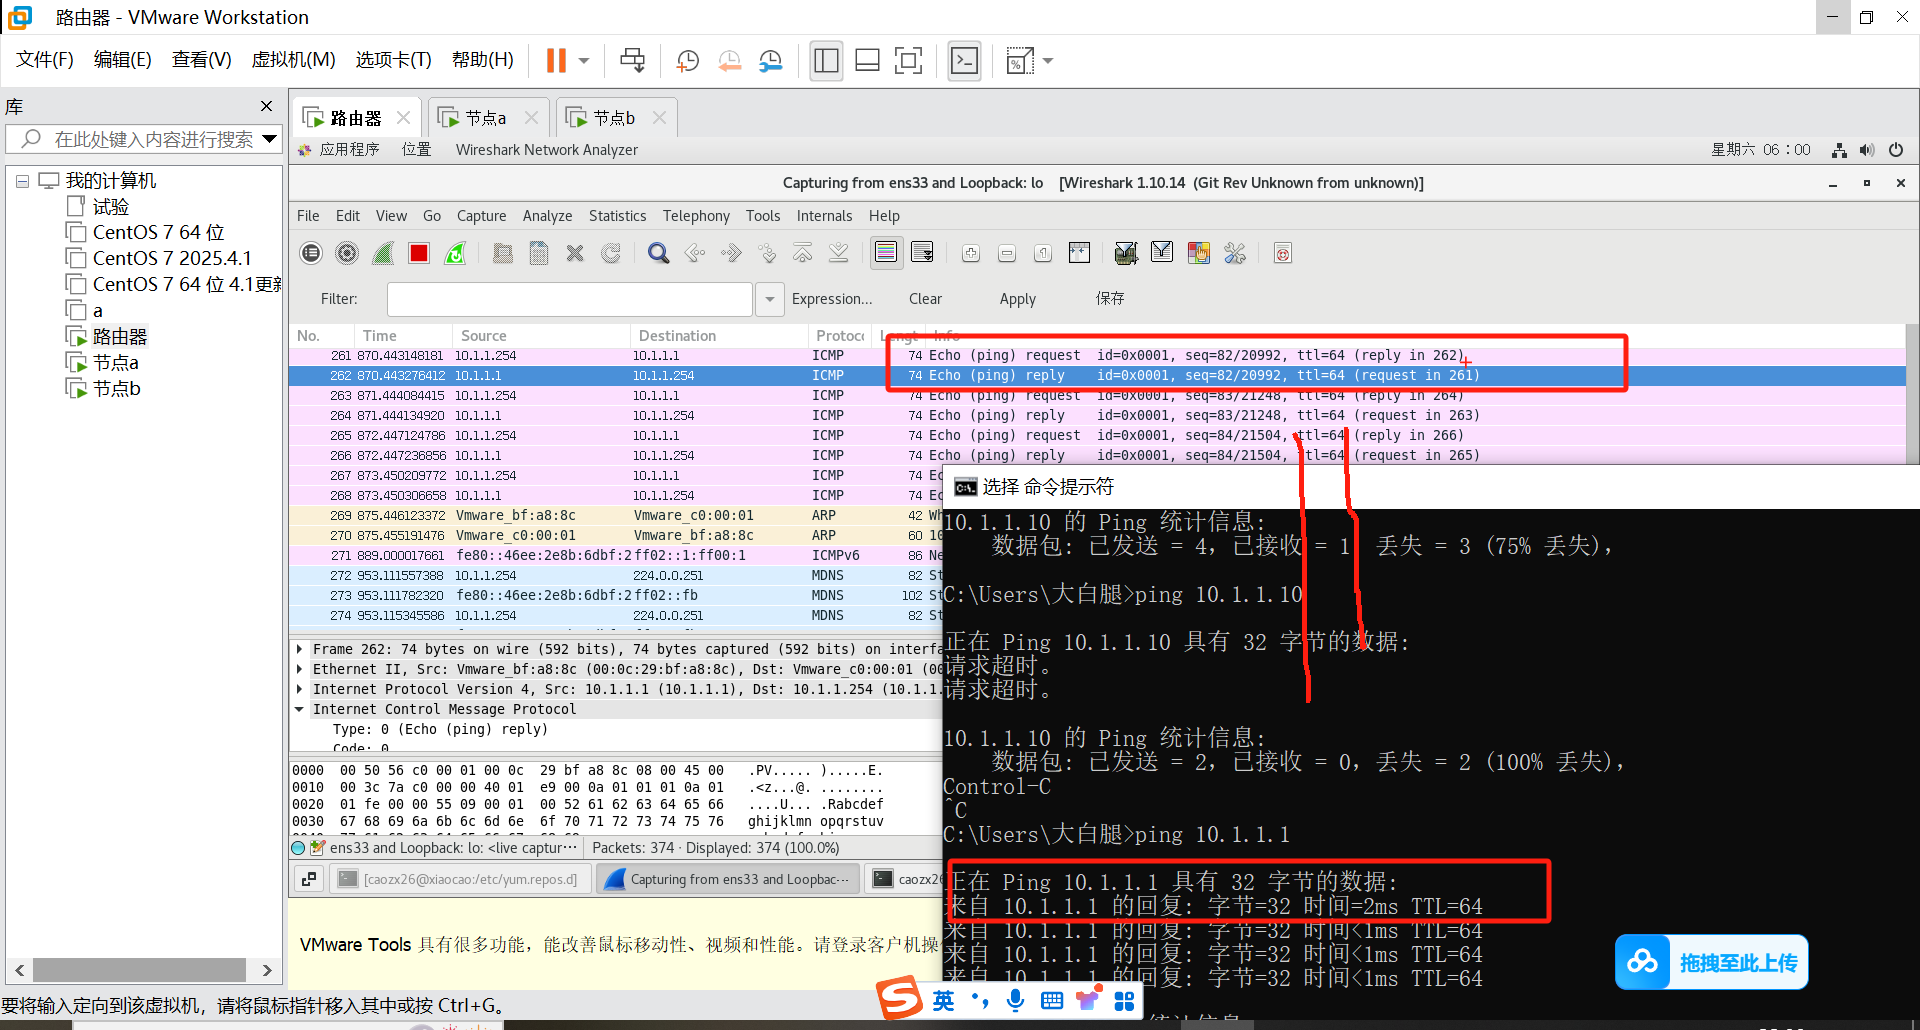Open the VM power options dropdown arrow
The width and height of the screenshot is (1920, 1030).
pos(584,61)
